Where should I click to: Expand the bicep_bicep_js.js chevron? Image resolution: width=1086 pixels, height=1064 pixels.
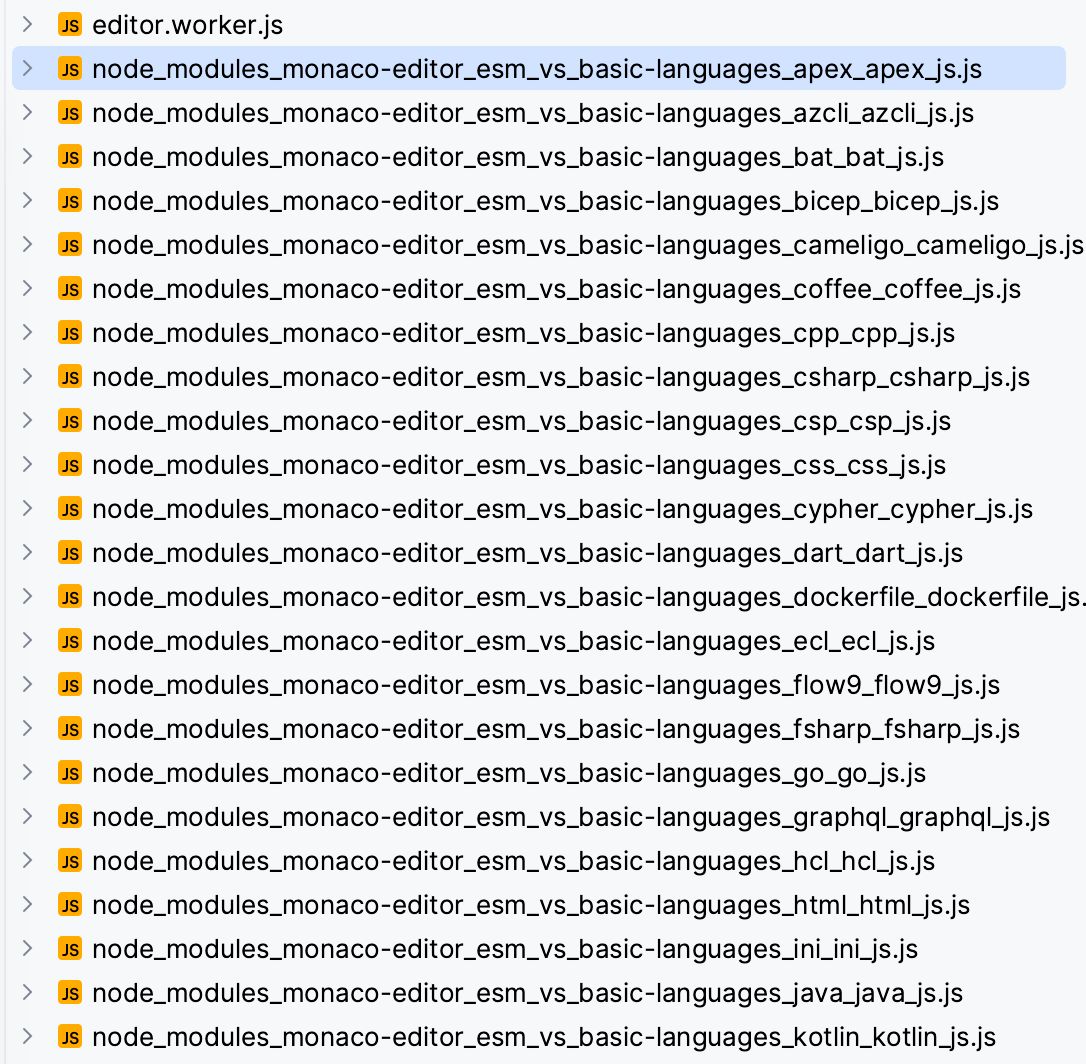[x=28, y=201]
